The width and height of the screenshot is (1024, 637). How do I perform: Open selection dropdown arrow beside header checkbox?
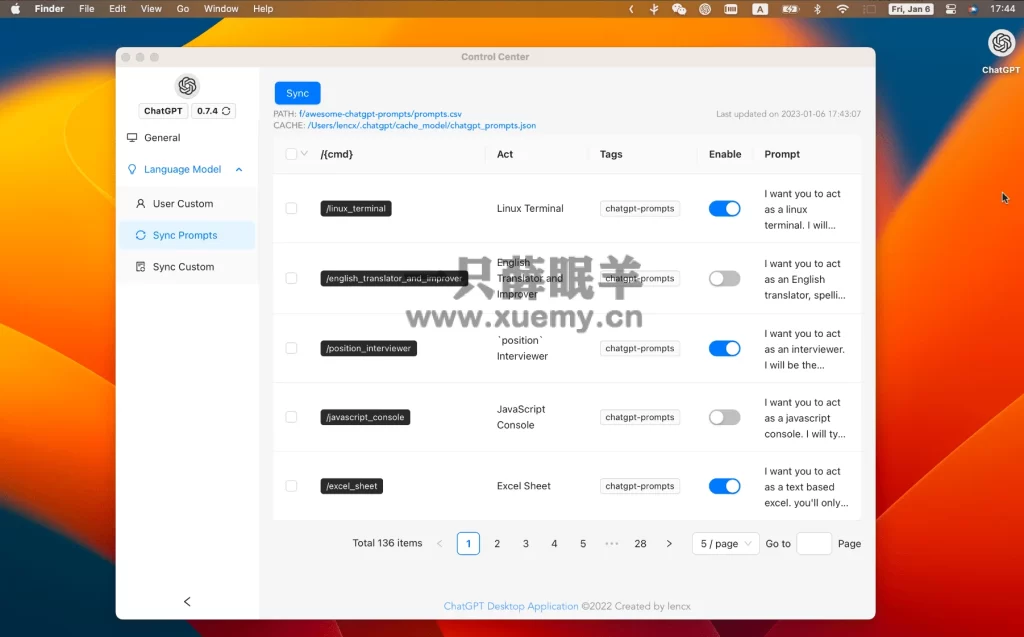pos(304,154)
